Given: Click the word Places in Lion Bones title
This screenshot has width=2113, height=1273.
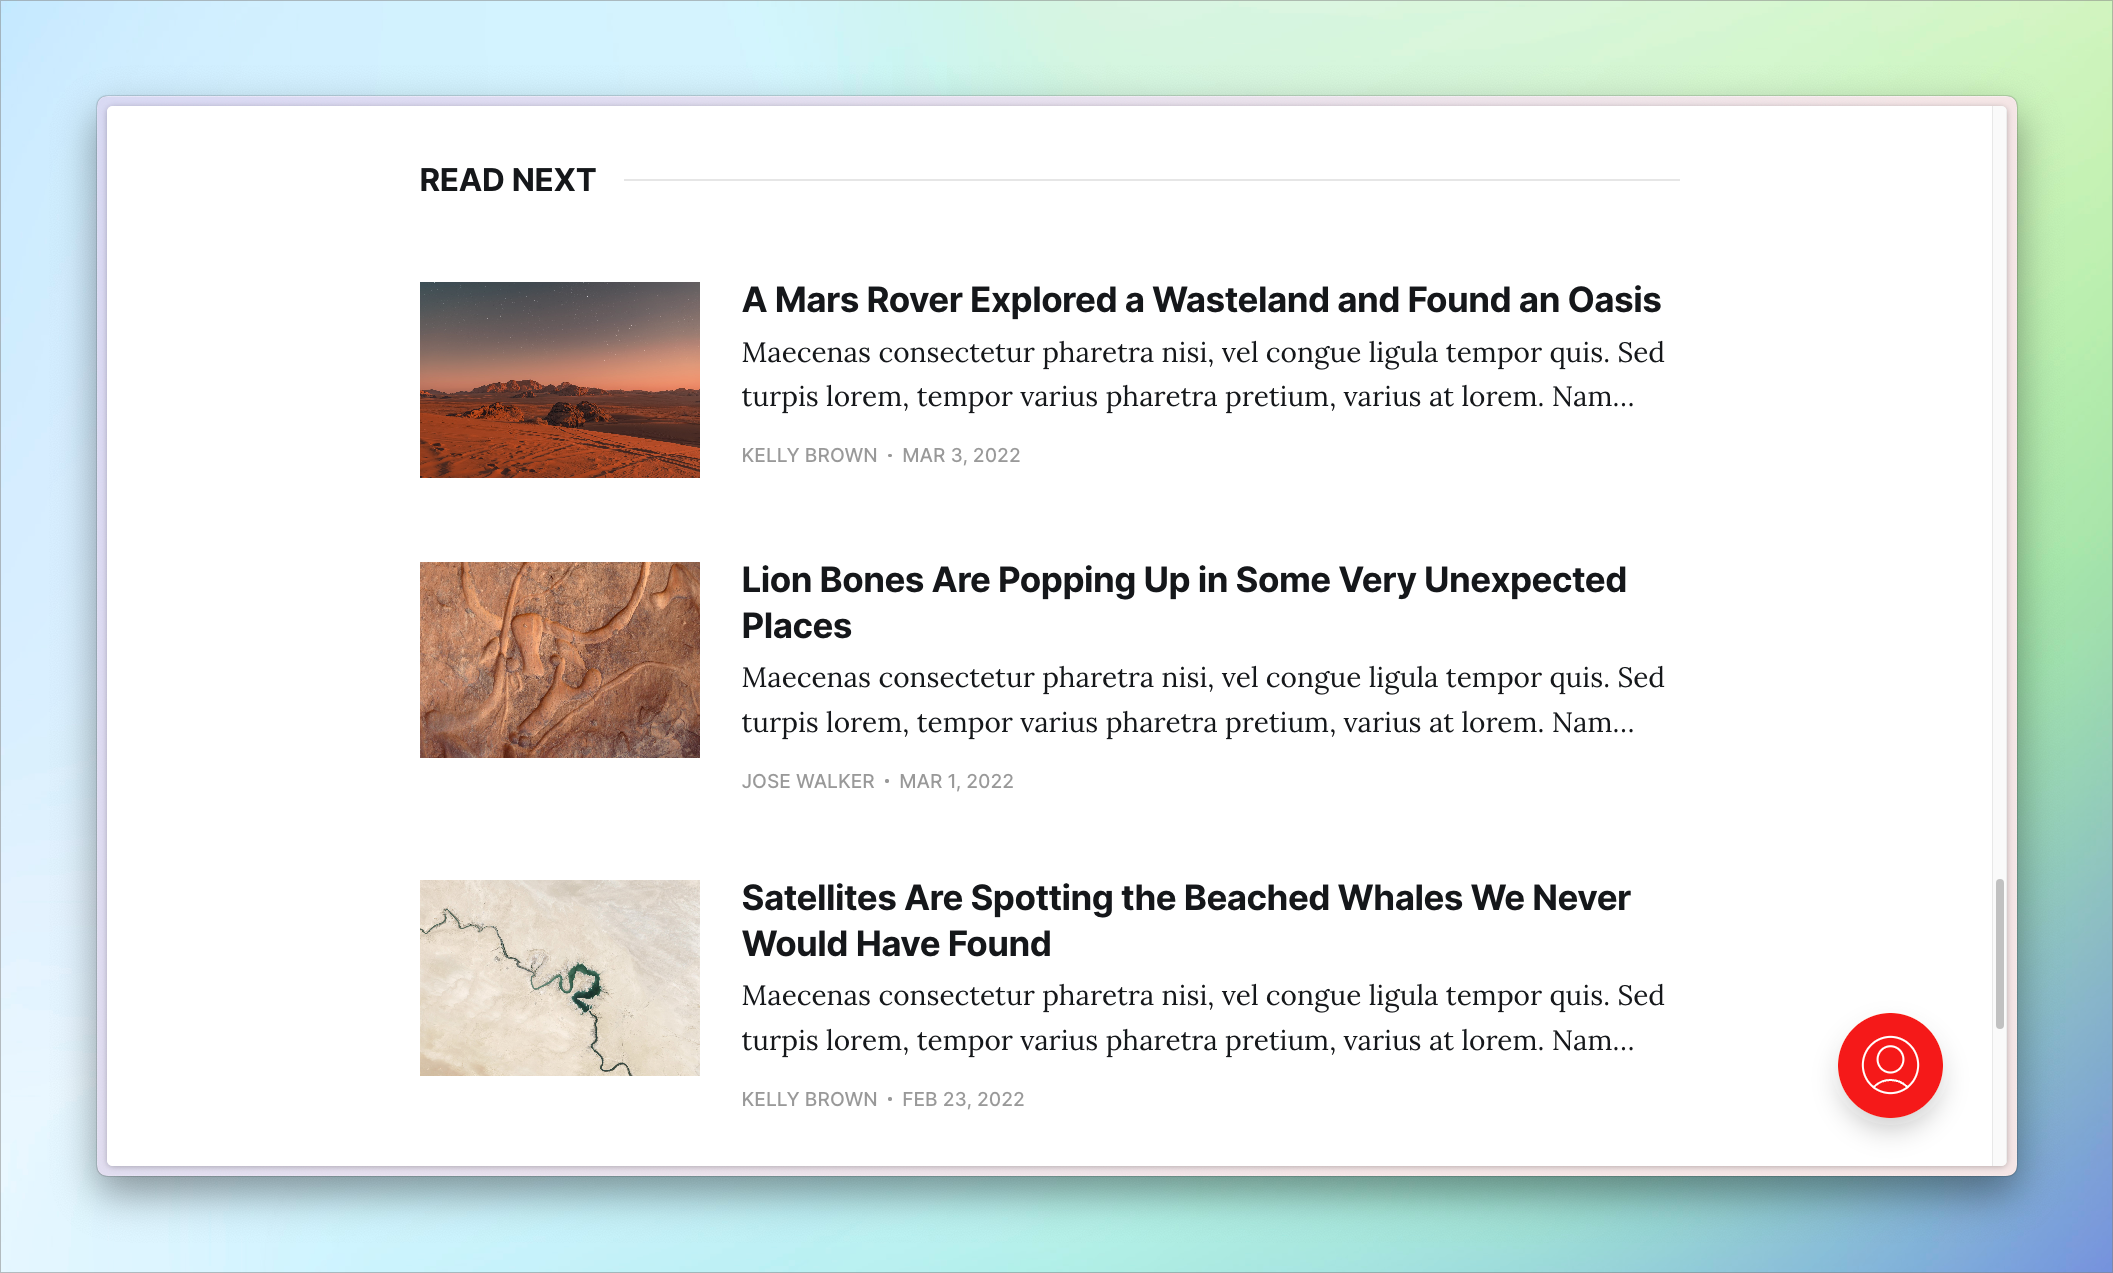Looking at the screenshot, I should [796, 626].
